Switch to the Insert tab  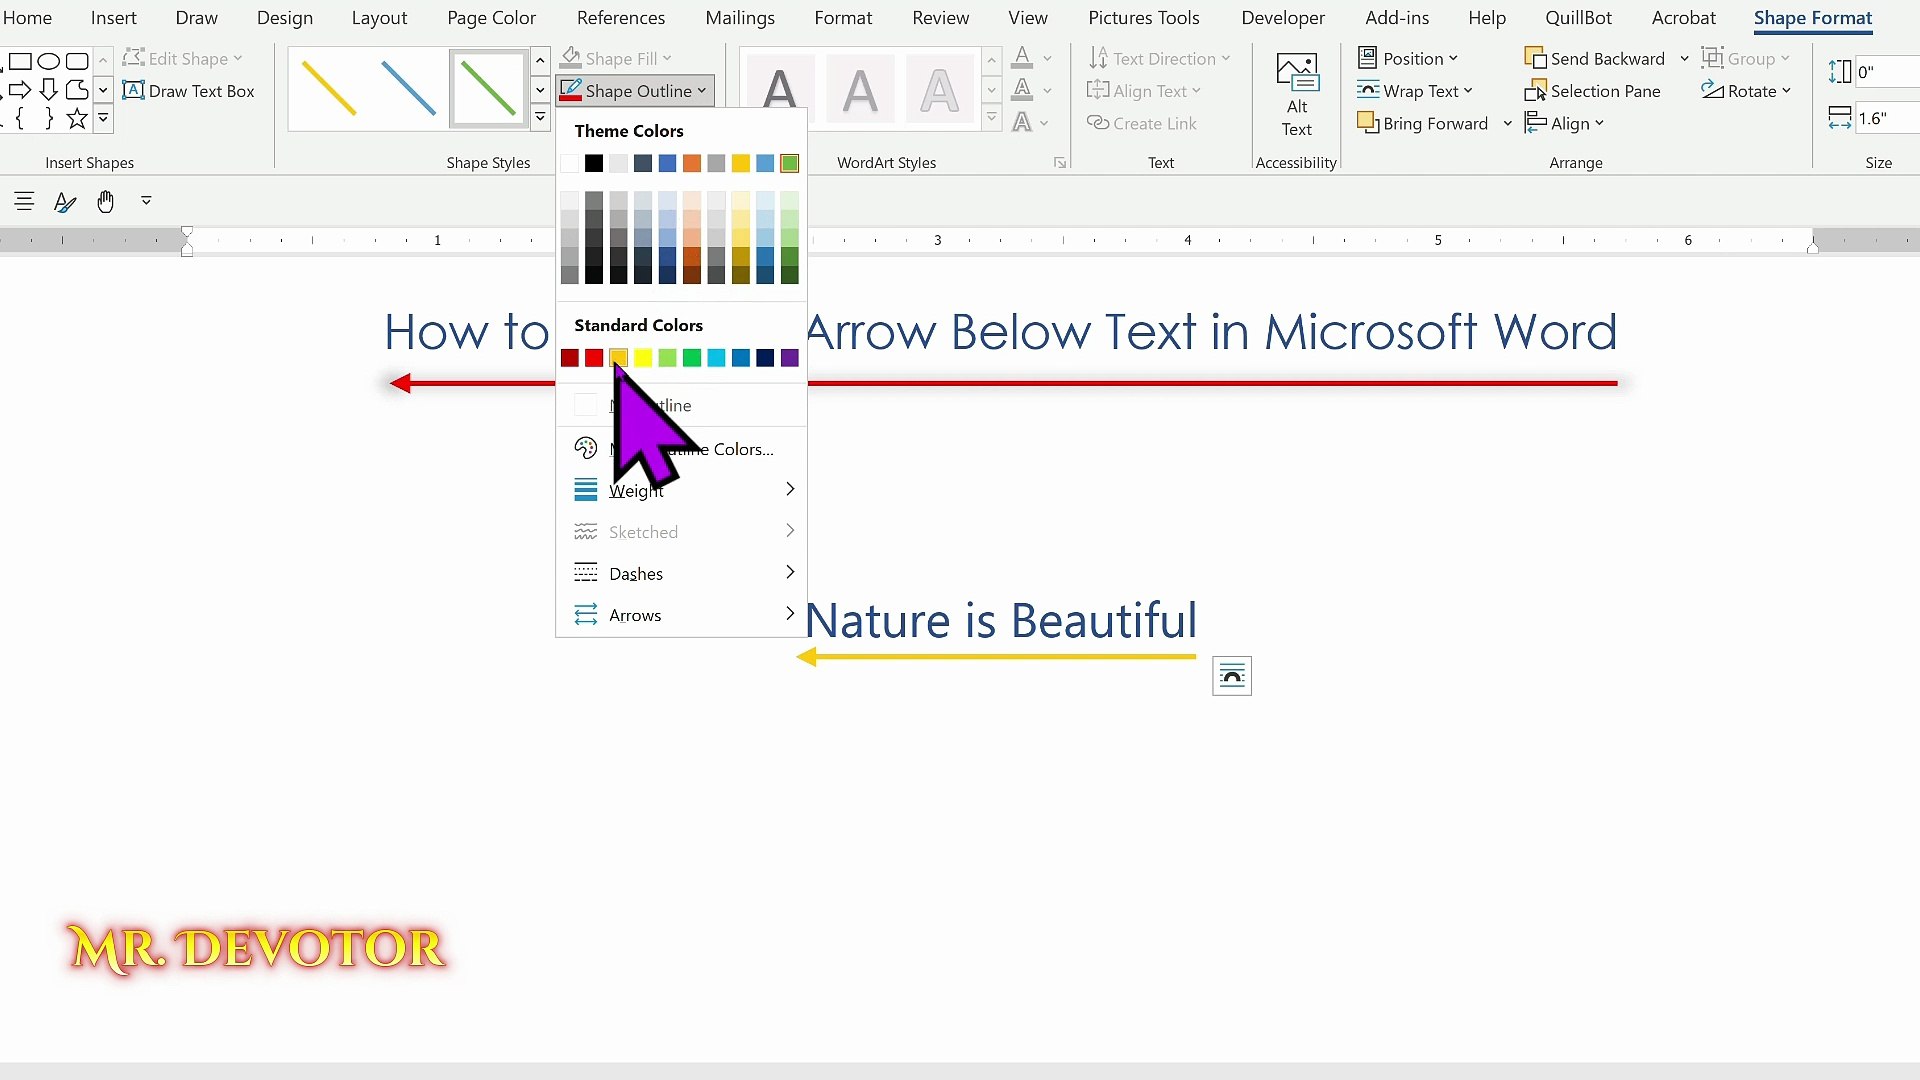[x=113, y=18]
